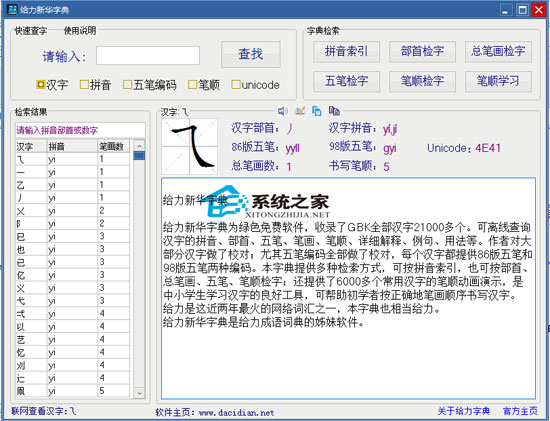Click the Unicode value 4E41
550x421 pixels.
(488, 148)
